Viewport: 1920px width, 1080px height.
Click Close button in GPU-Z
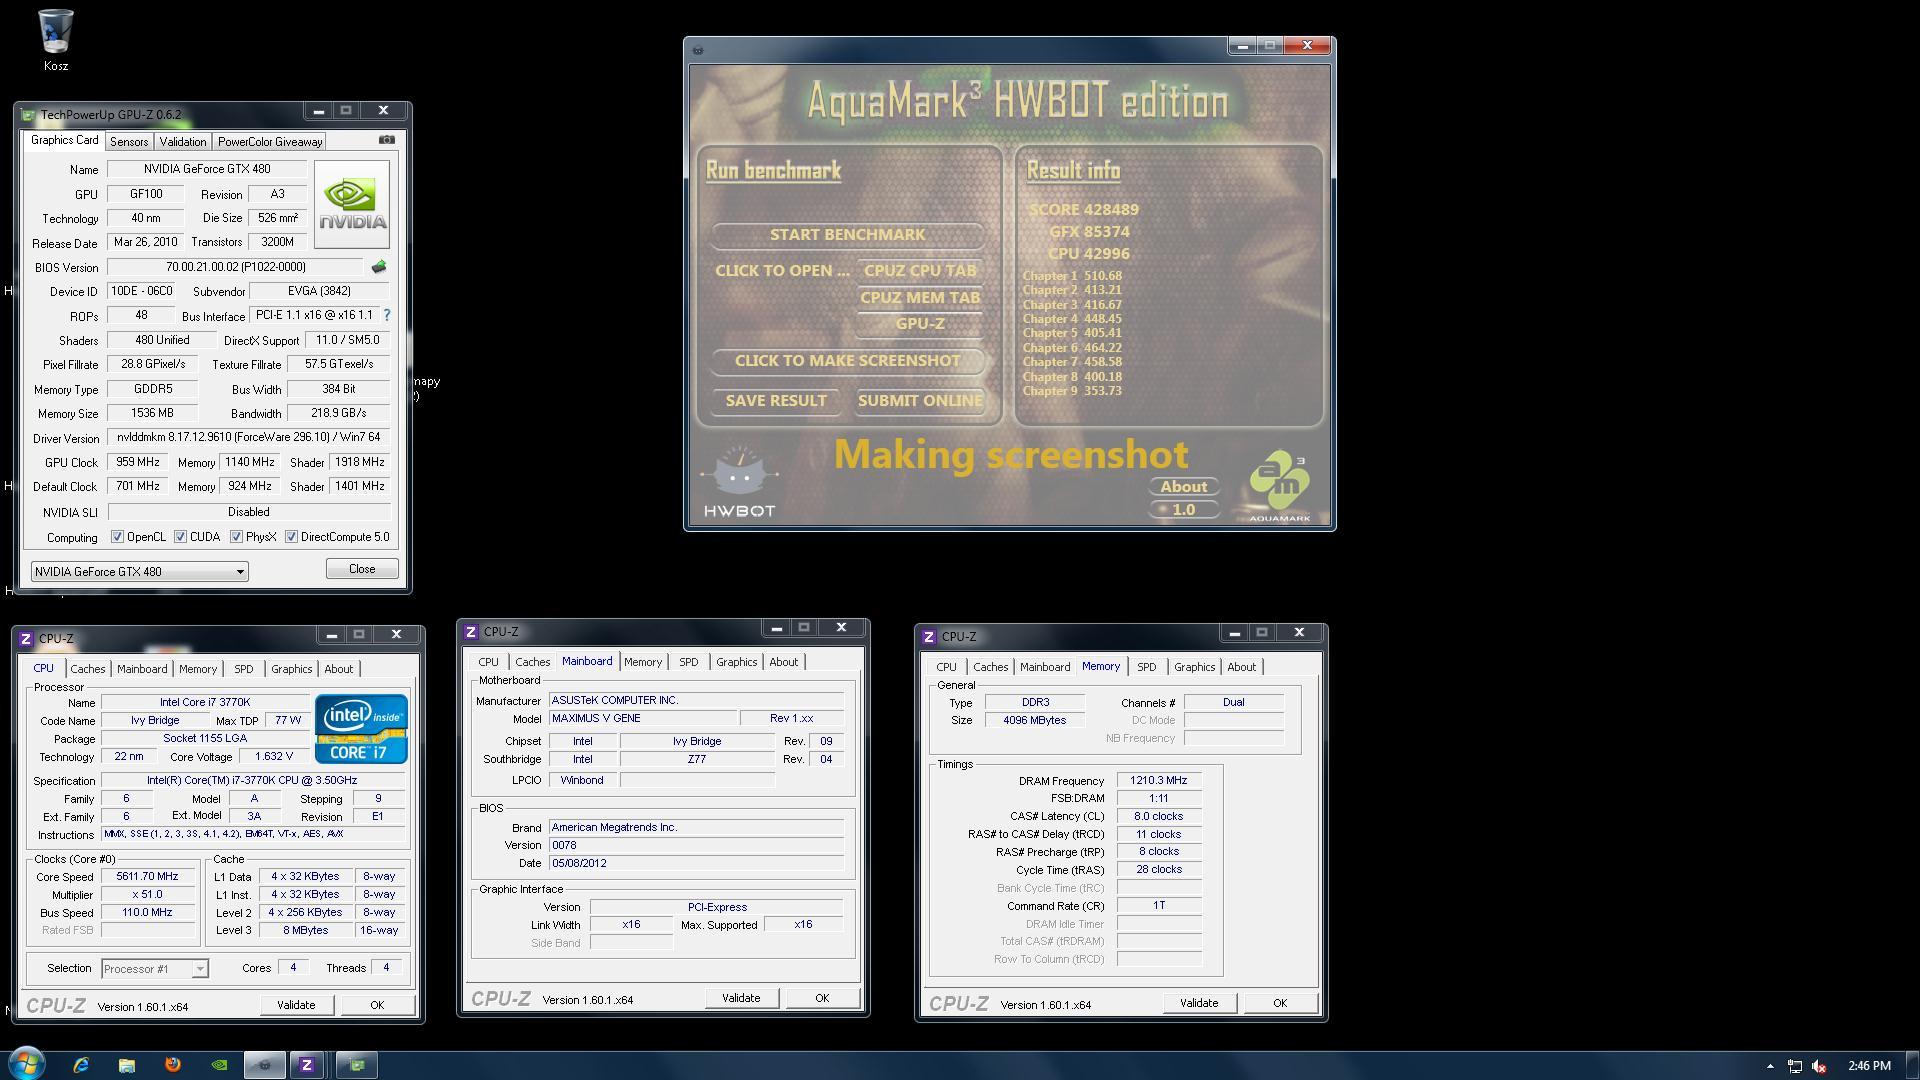[x=362, y=569]
